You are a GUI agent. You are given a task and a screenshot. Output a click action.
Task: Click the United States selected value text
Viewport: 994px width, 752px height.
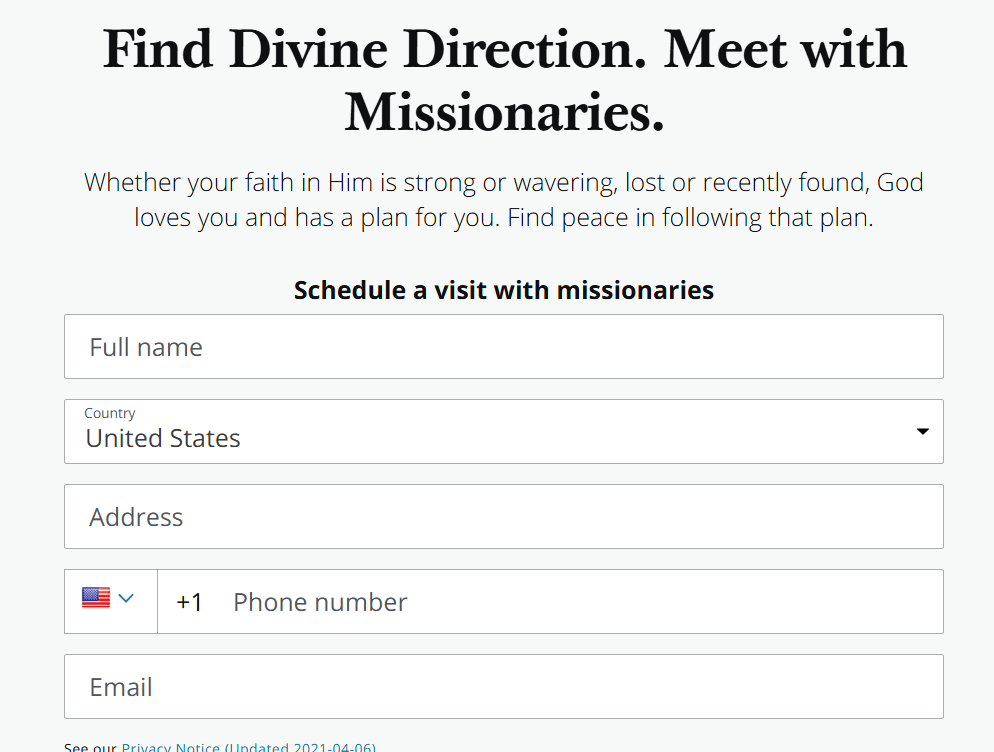163,438
